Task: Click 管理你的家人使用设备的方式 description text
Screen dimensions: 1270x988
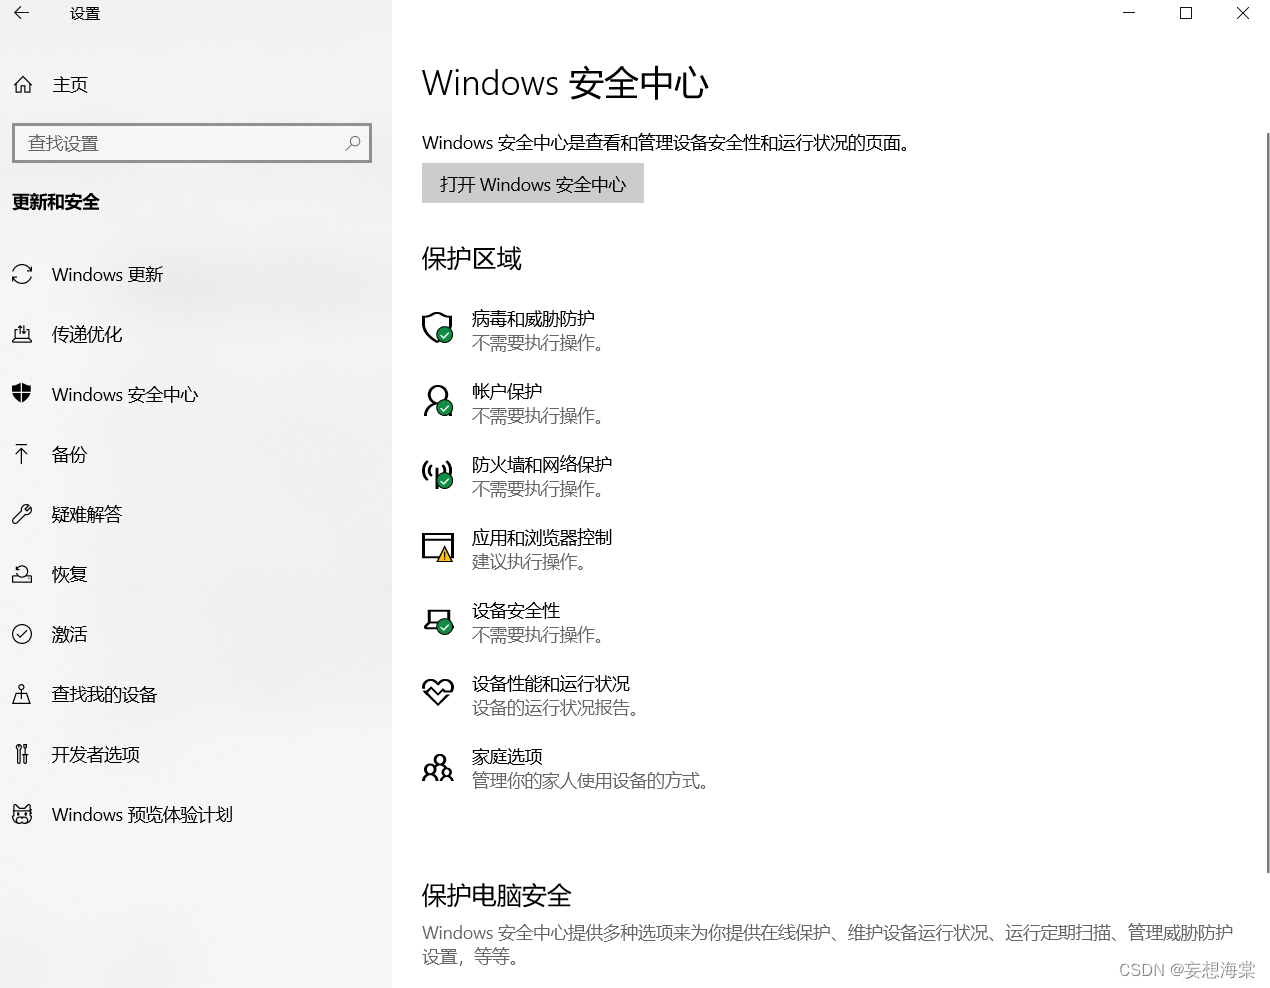Action: click(x=591, y=781)
